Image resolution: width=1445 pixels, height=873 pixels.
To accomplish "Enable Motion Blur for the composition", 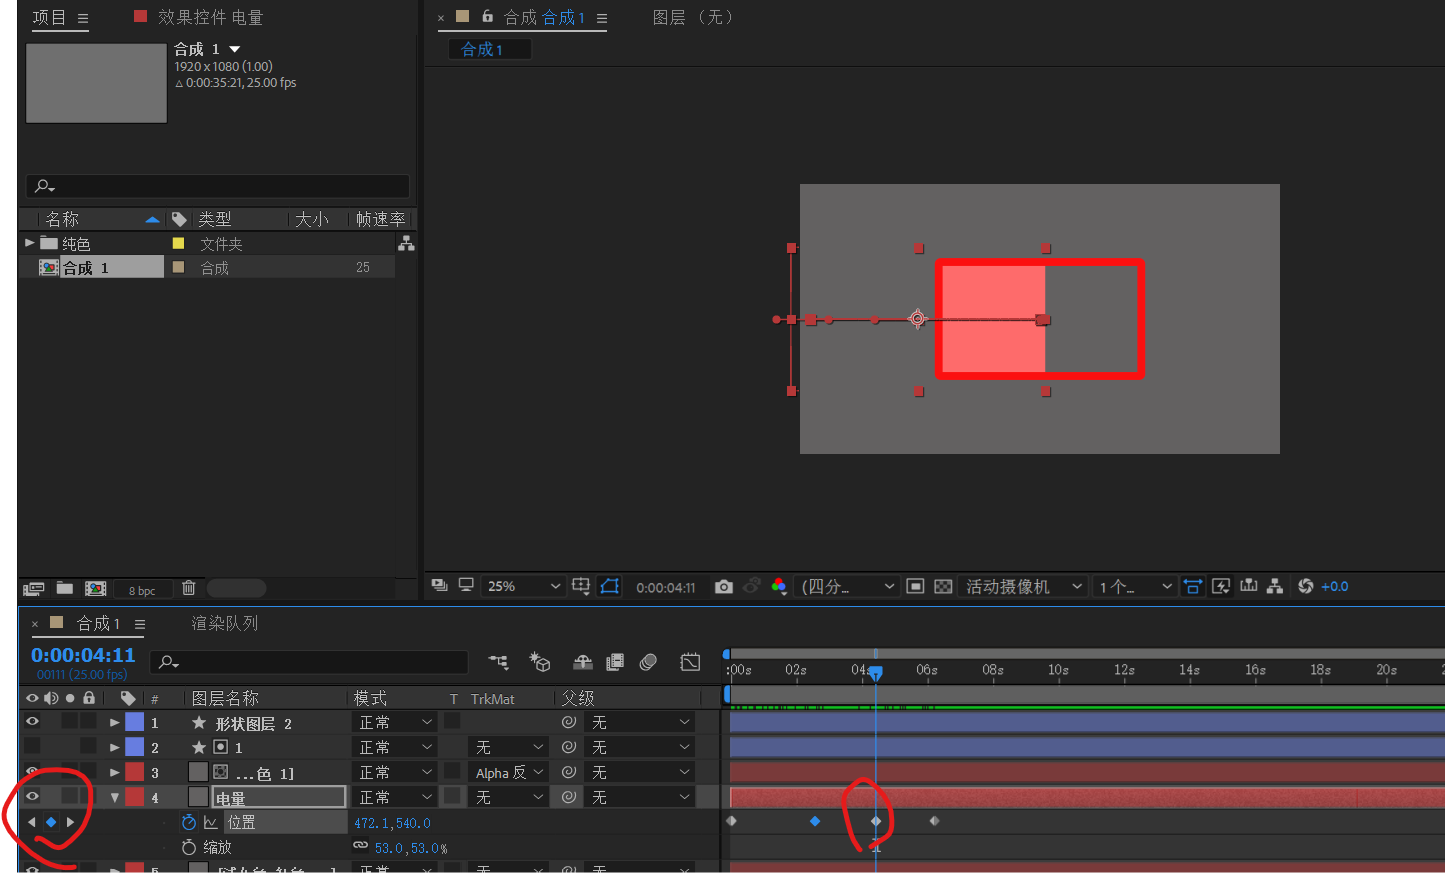I will click(648, 661).
